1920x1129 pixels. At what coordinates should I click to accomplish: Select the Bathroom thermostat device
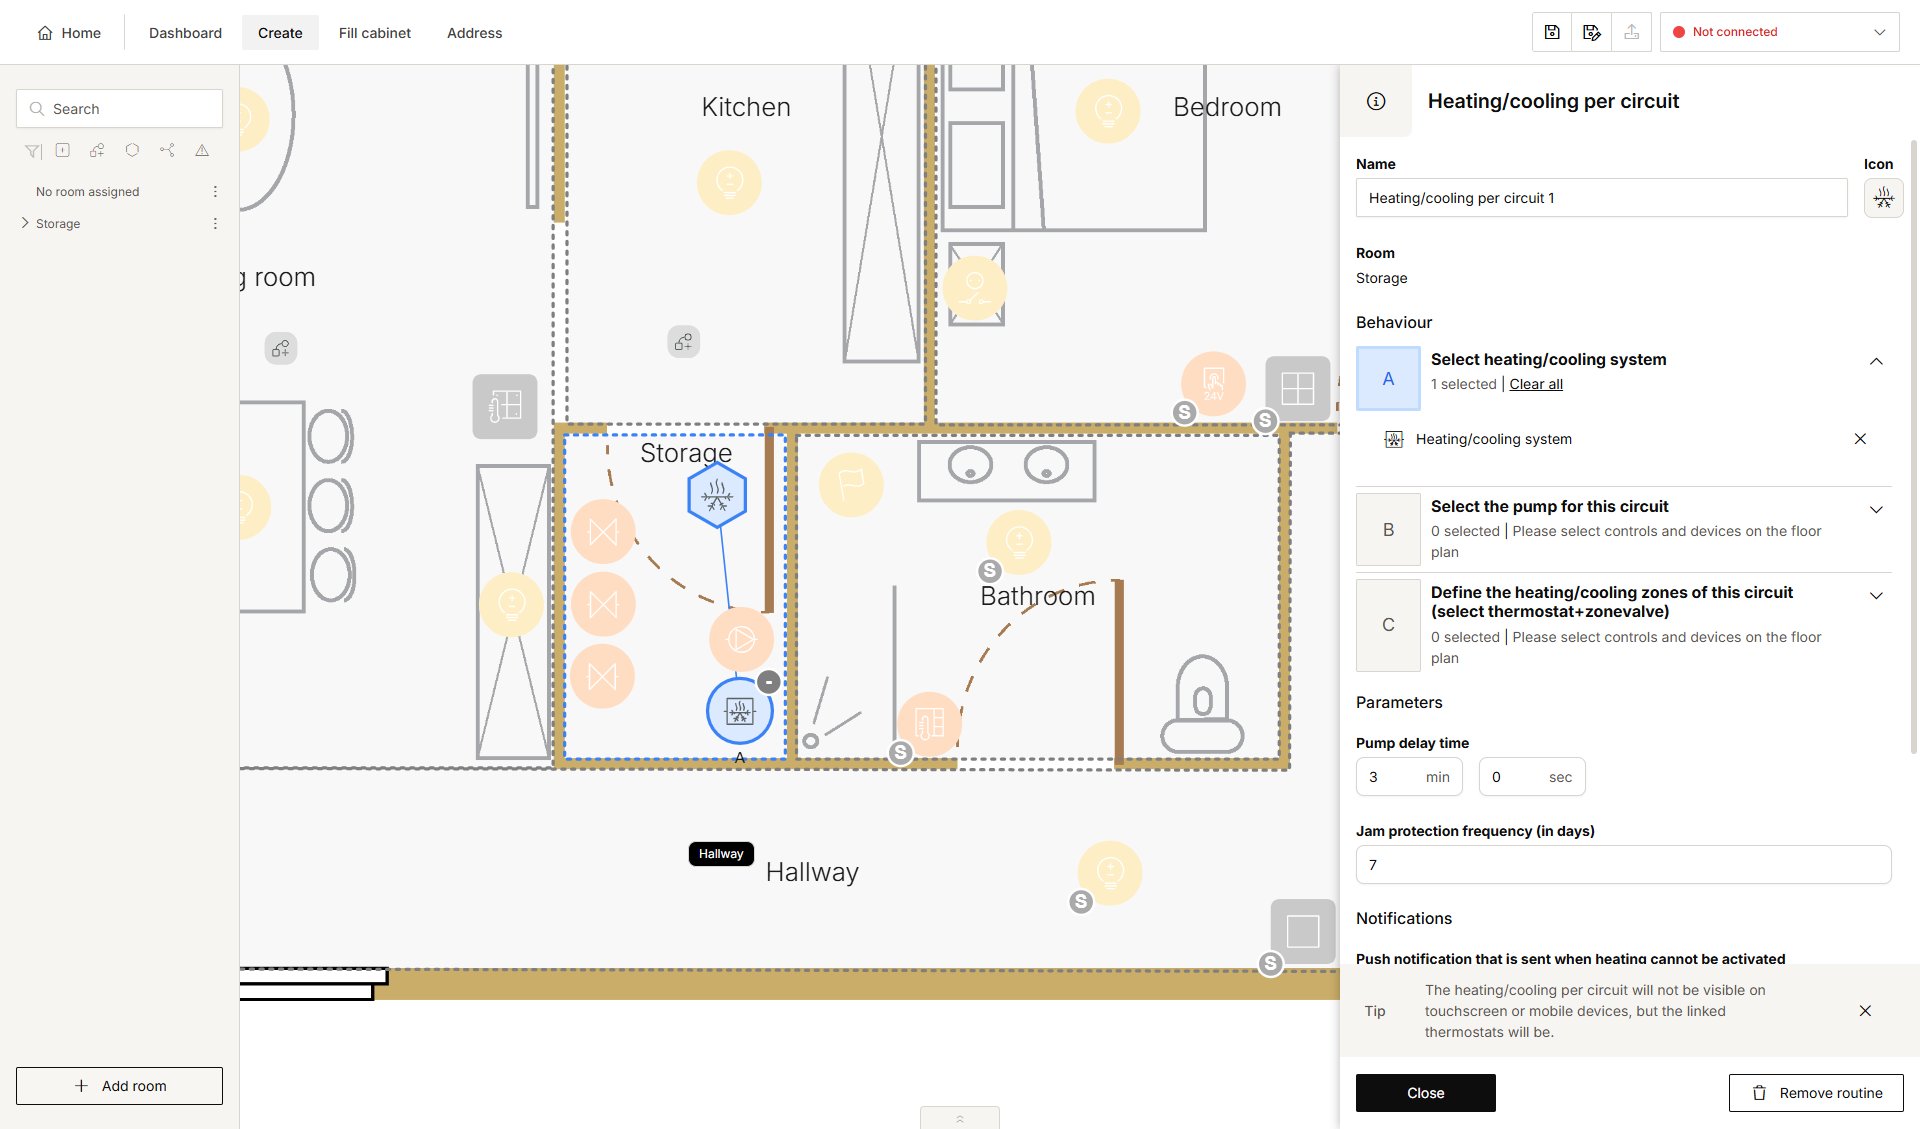[x=929, y=723]
